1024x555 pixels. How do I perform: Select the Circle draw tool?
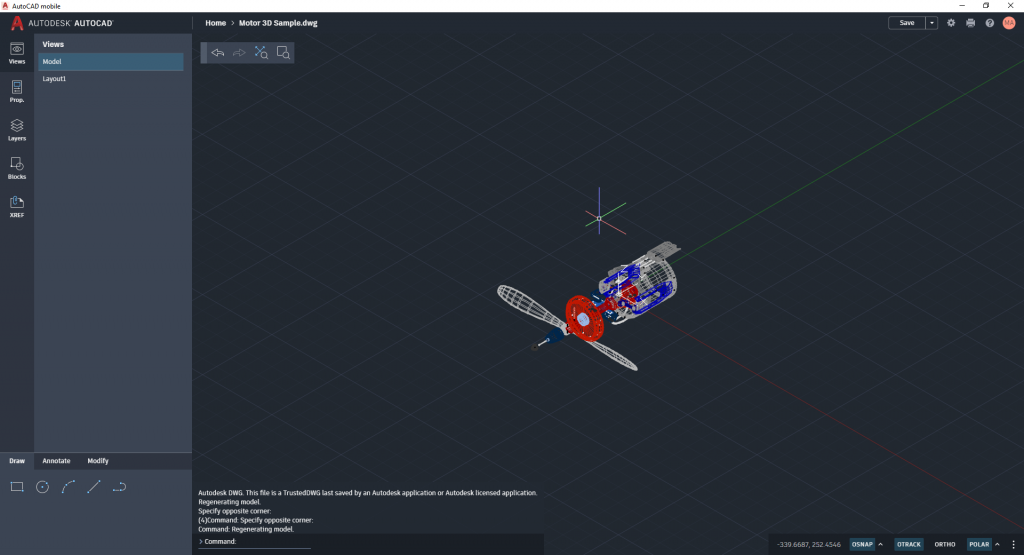click(42, 487)
